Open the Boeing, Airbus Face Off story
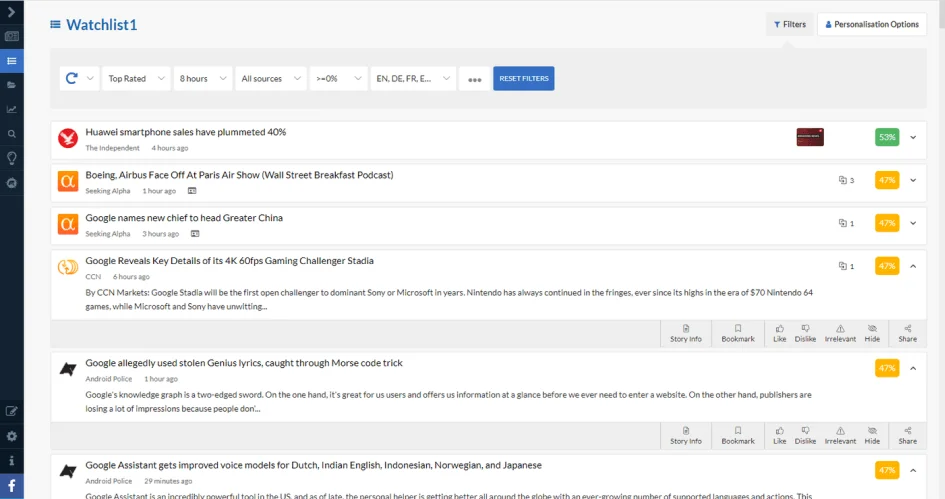Screen dimensions: 945x499 239,175
